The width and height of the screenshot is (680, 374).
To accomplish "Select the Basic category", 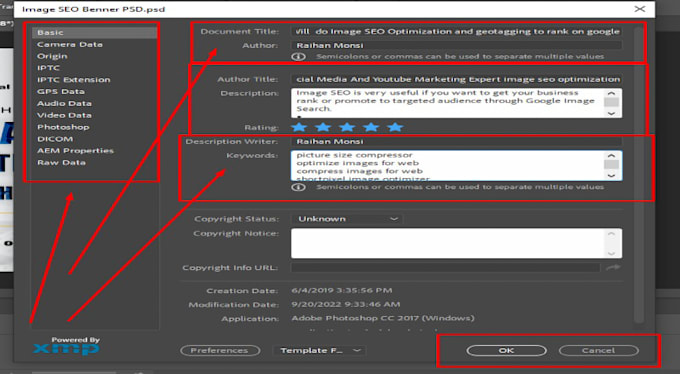I will click(x=94, y=33).
